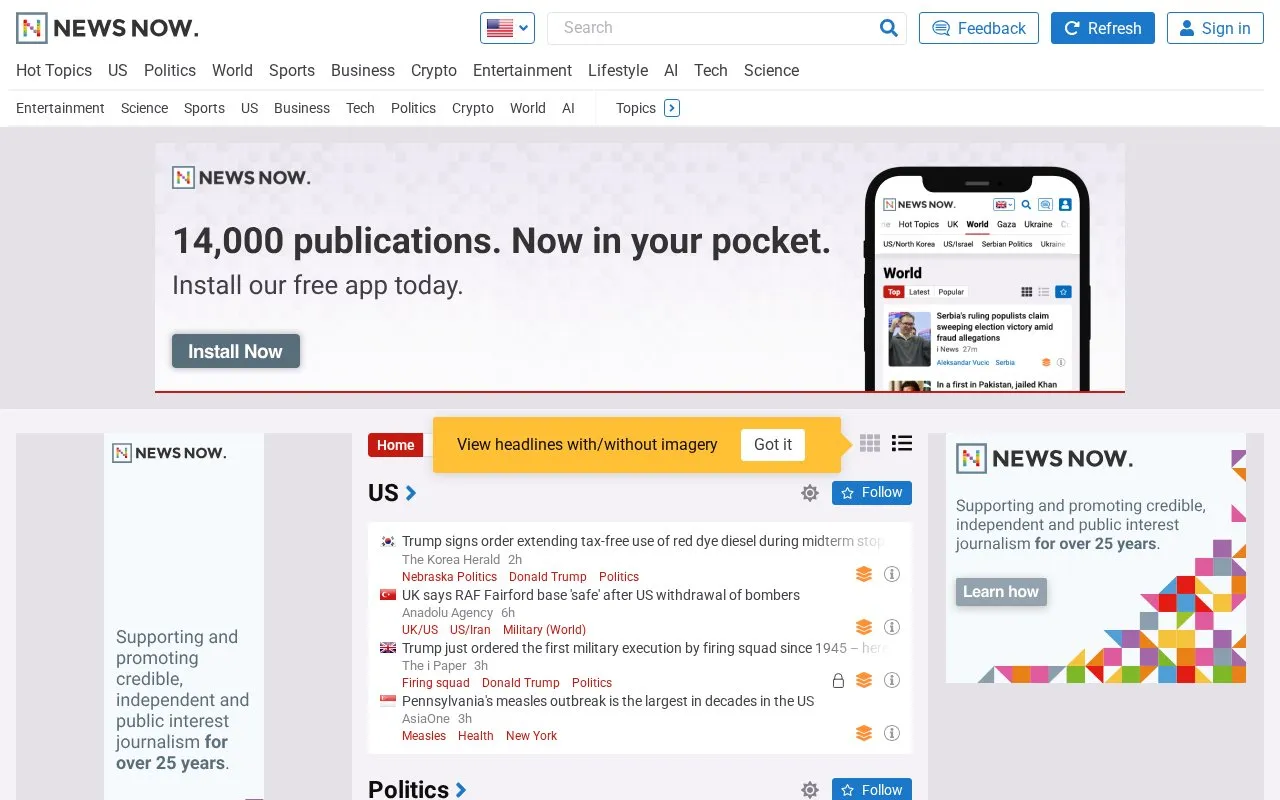Screen dimensions: 1280x800
Task: Click stacked layers icon on Anadolu Agency story
Action: (864, 627)
